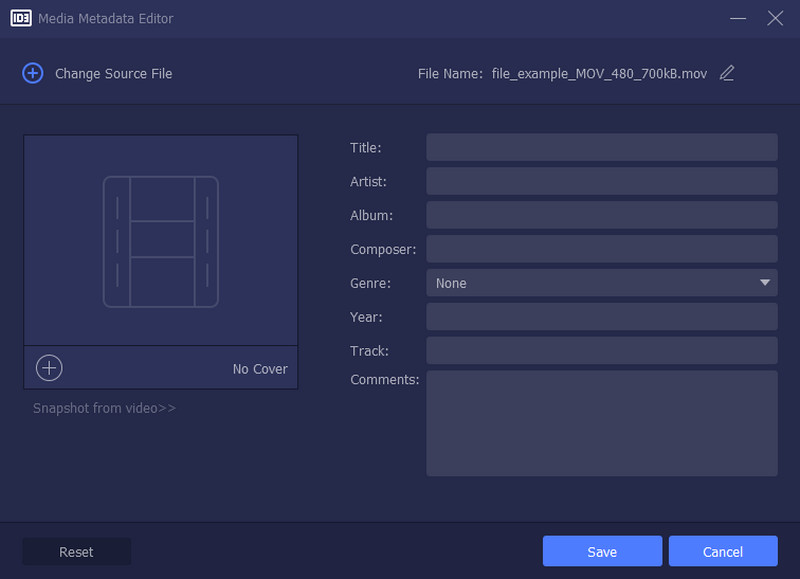Click inside the Comments box
This screenshot has width=800, height=579.
[x=600, y=420]
